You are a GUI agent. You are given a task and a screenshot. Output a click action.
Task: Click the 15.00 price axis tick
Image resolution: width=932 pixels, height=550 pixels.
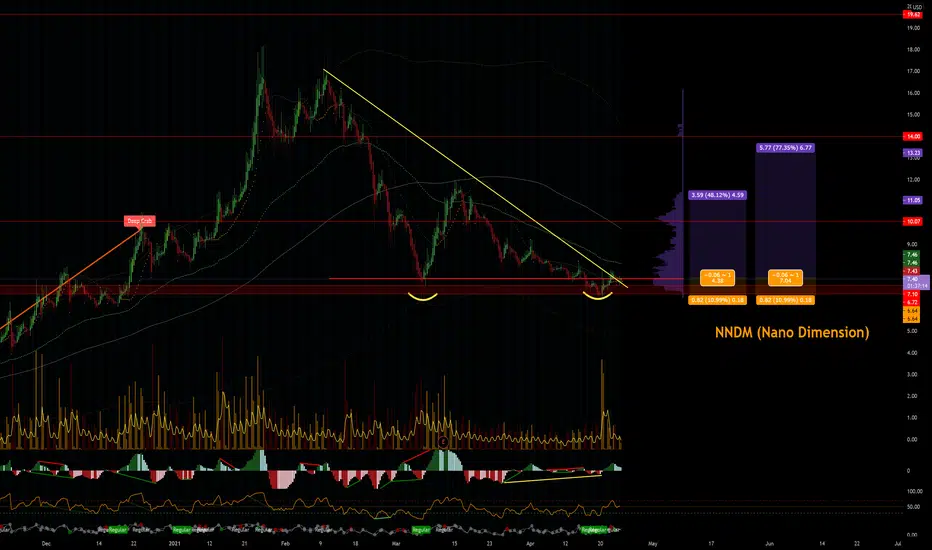point(913,115)
